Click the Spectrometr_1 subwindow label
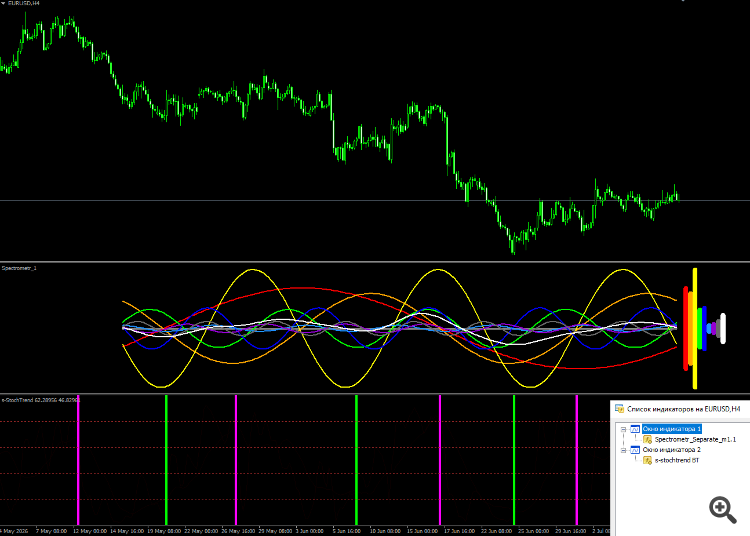The height and width of the screenshot is (536, 750). [x=19, y=268]
